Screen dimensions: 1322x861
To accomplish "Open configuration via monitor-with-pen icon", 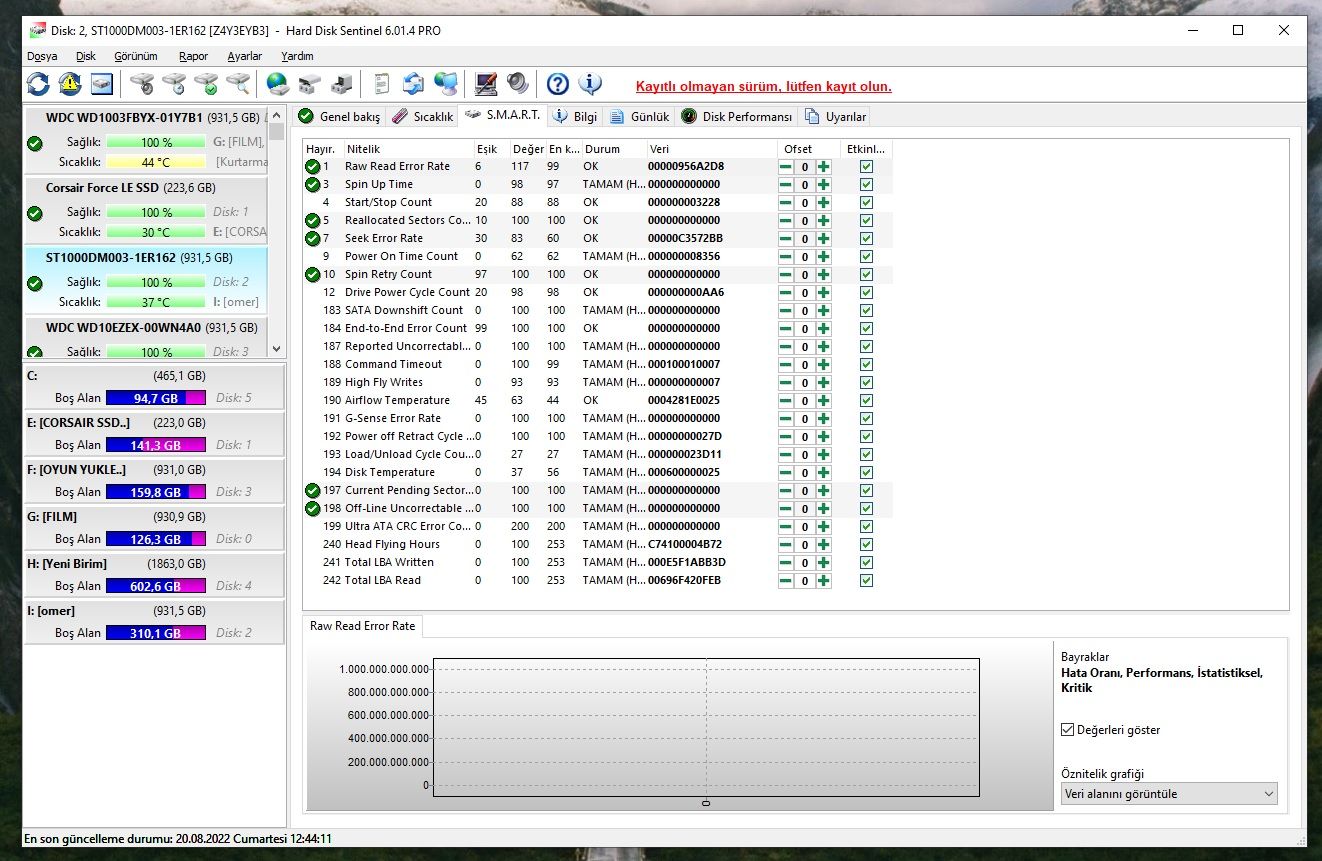I will [486, 84].
